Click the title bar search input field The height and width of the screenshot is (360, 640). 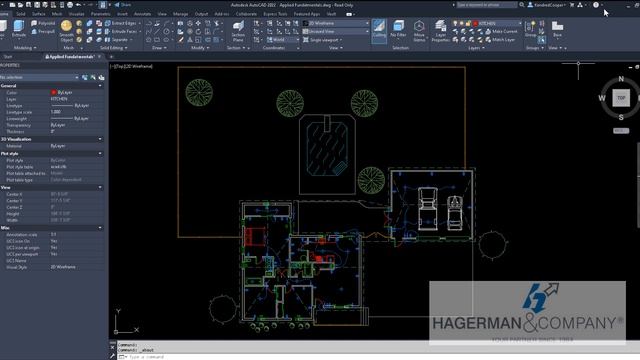(487, 5)
